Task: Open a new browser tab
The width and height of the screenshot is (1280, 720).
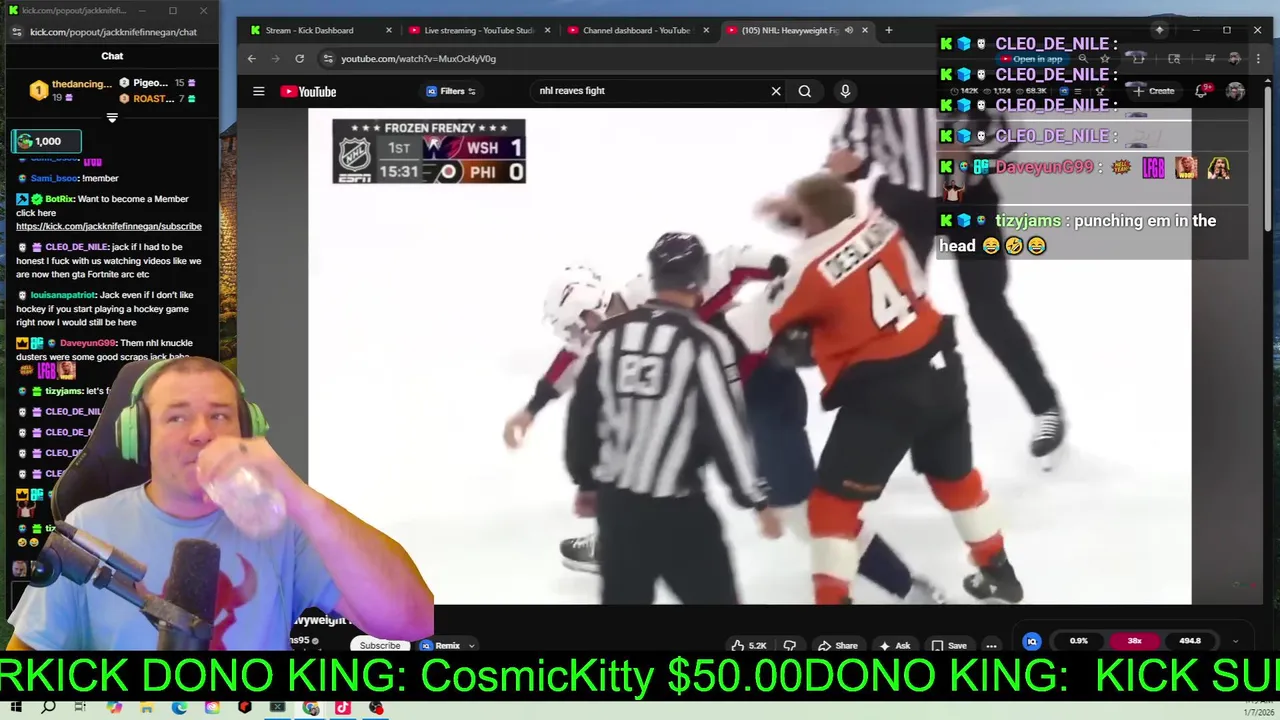Action: [889, 30]
